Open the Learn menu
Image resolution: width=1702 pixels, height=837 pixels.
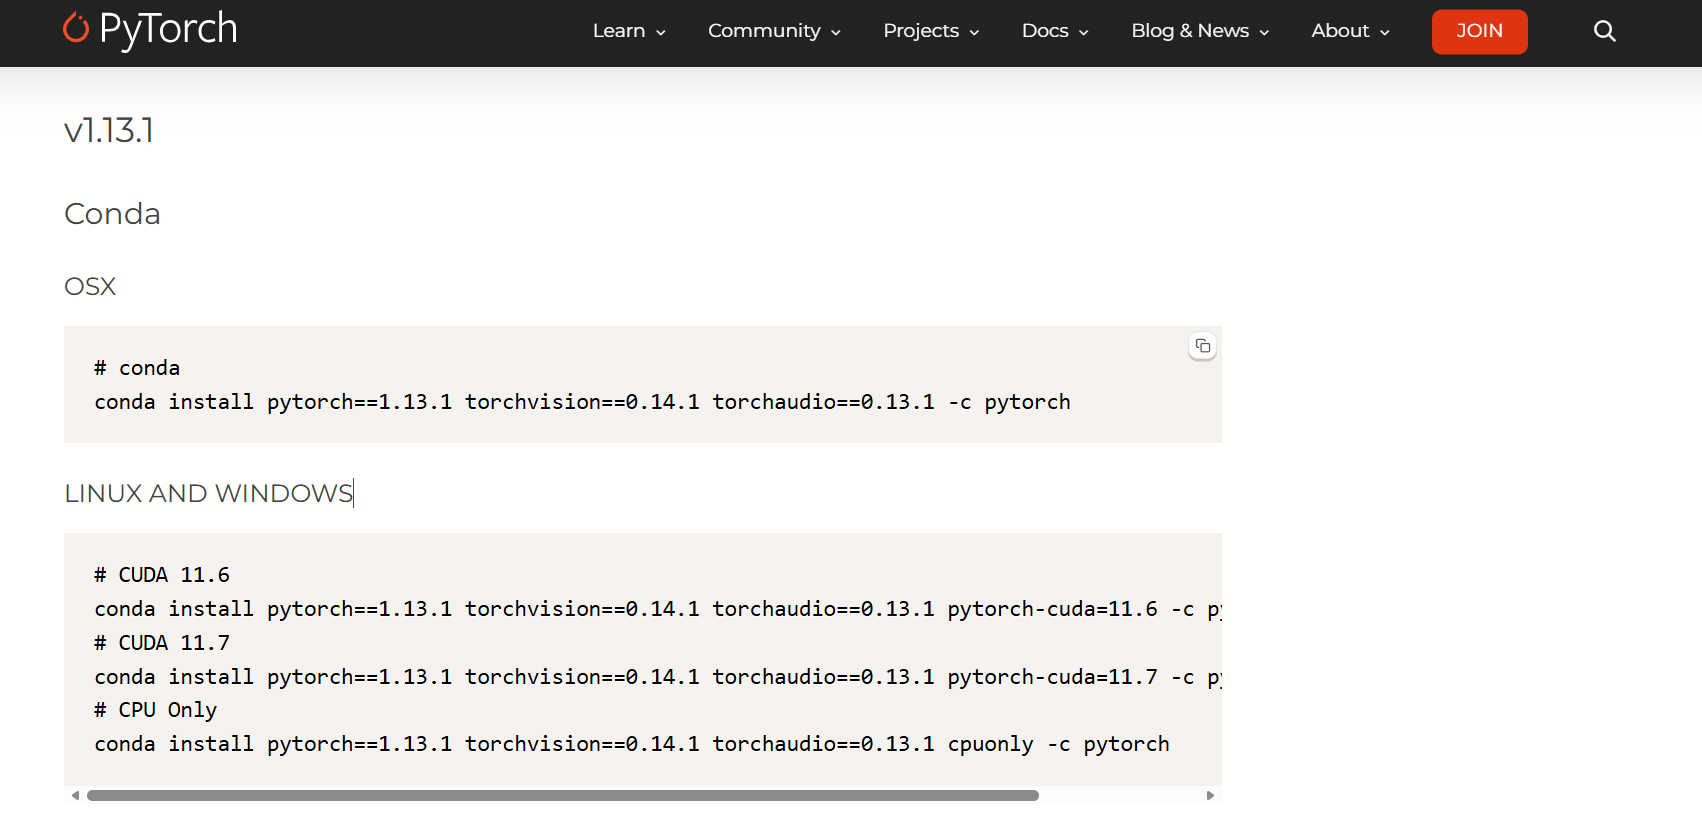tap(629, 31)
